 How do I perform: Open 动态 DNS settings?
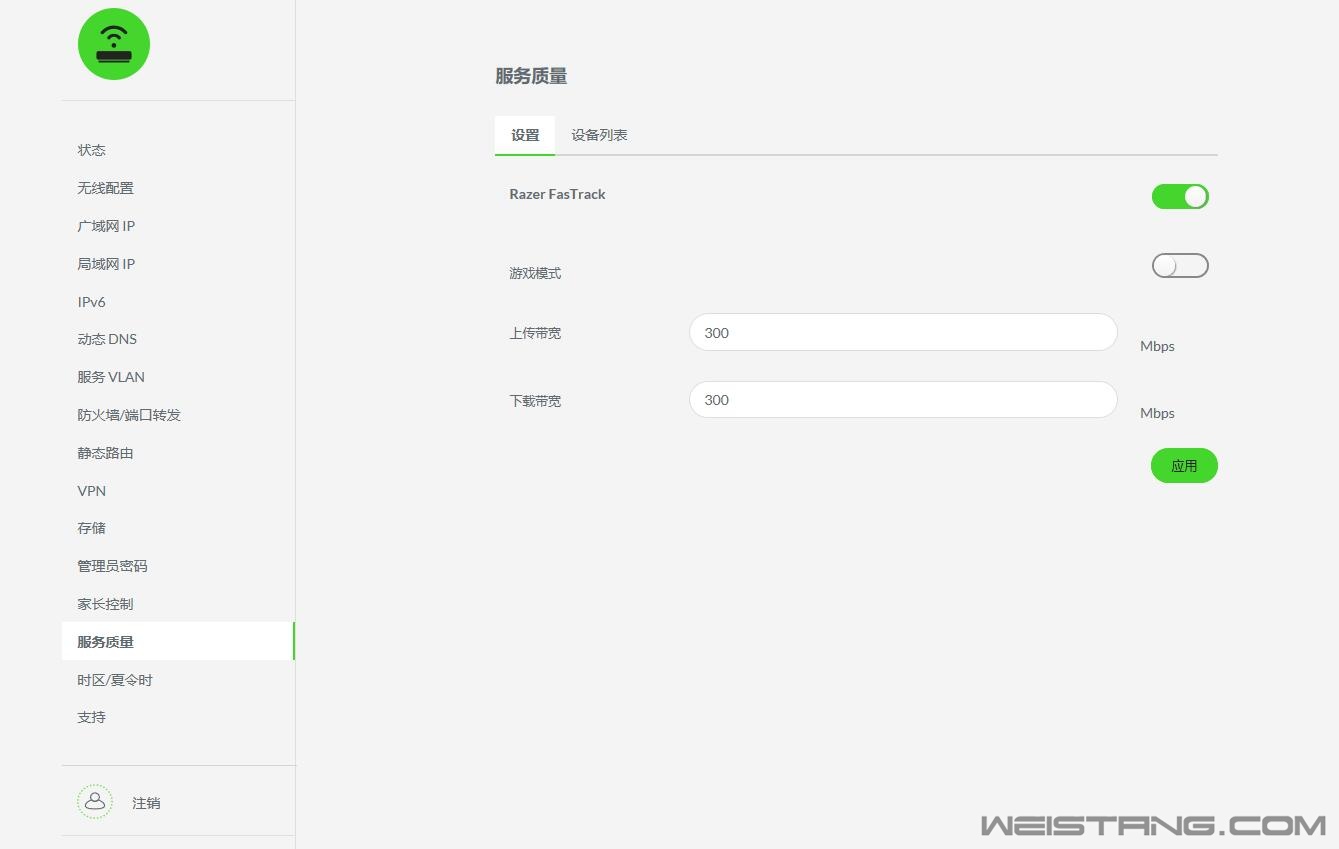[107, 339]
